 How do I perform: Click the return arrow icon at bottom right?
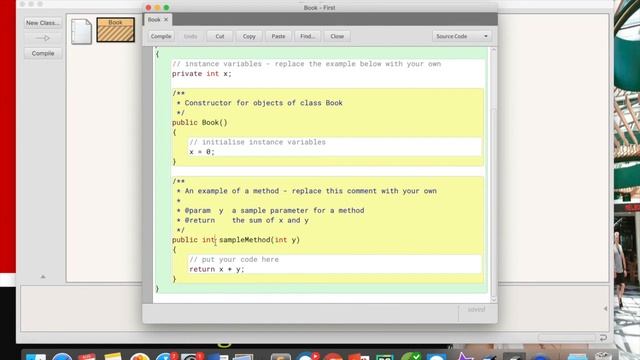[603, 338]
